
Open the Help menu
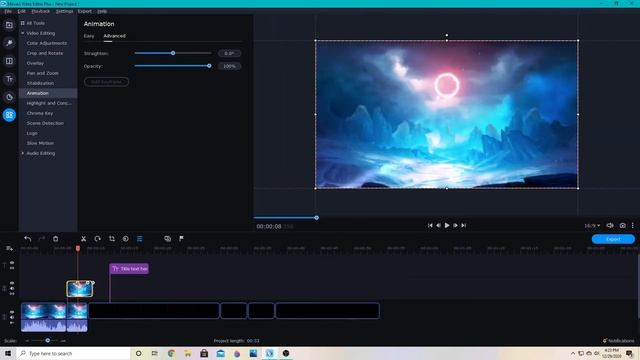click(x=102, y=11)
